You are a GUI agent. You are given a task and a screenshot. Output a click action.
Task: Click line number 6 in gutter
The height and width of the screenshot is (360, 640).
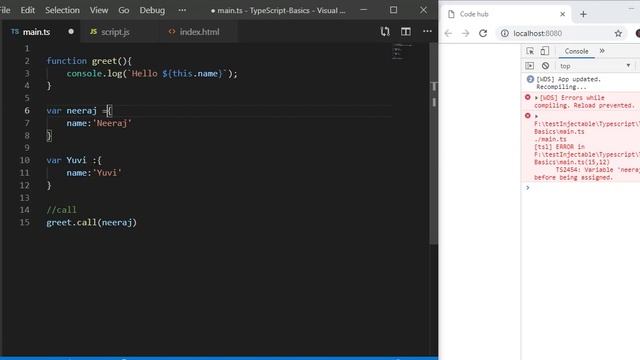(x=27, y=111)
